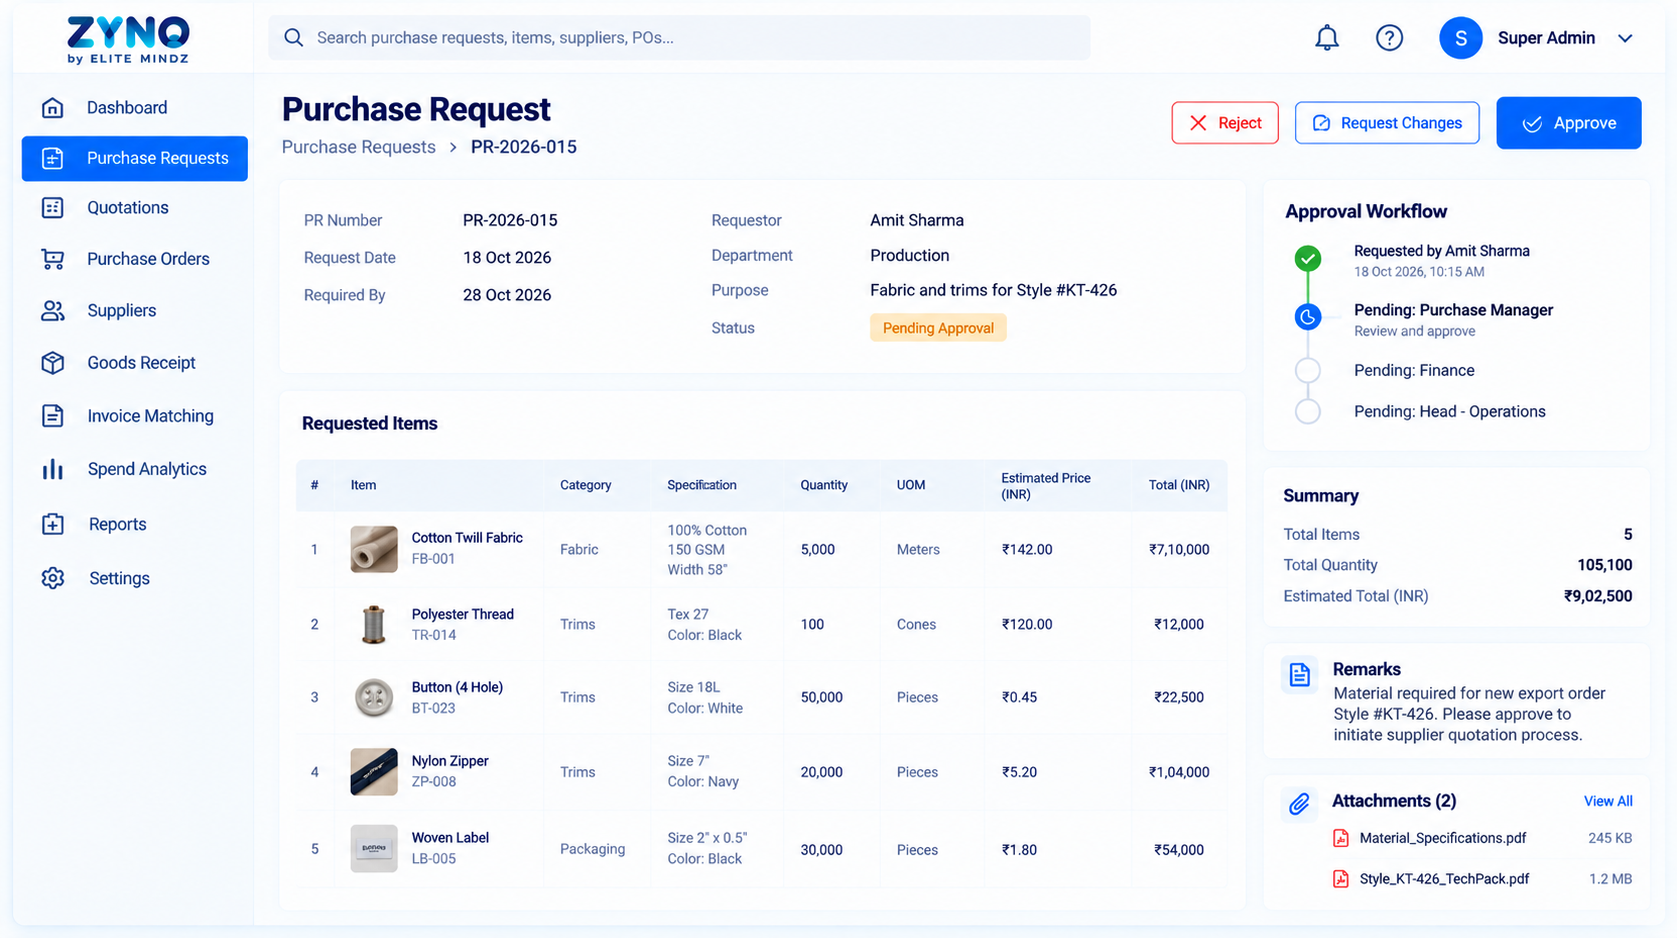Screen dimensions: 1677x938
Task: Click the Polyester Thread spool thumbnail
Action: click(374, 624)
